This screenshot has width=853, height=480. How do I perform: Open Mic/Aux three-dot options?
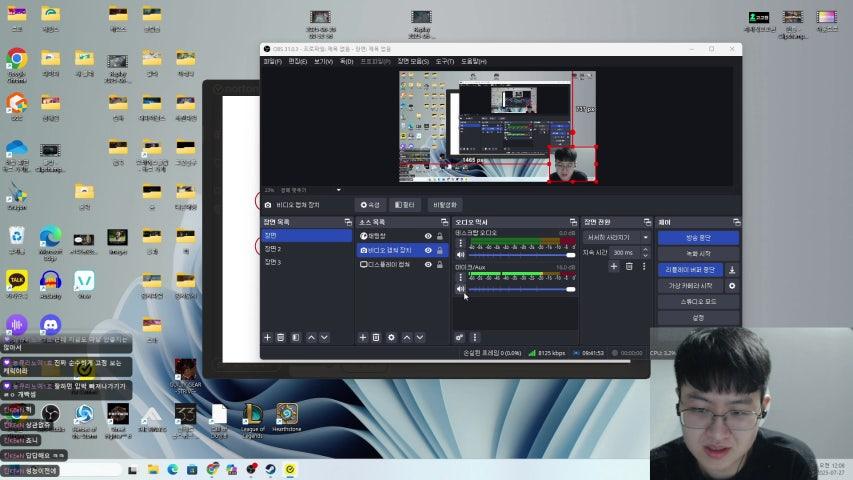point(460,278)
